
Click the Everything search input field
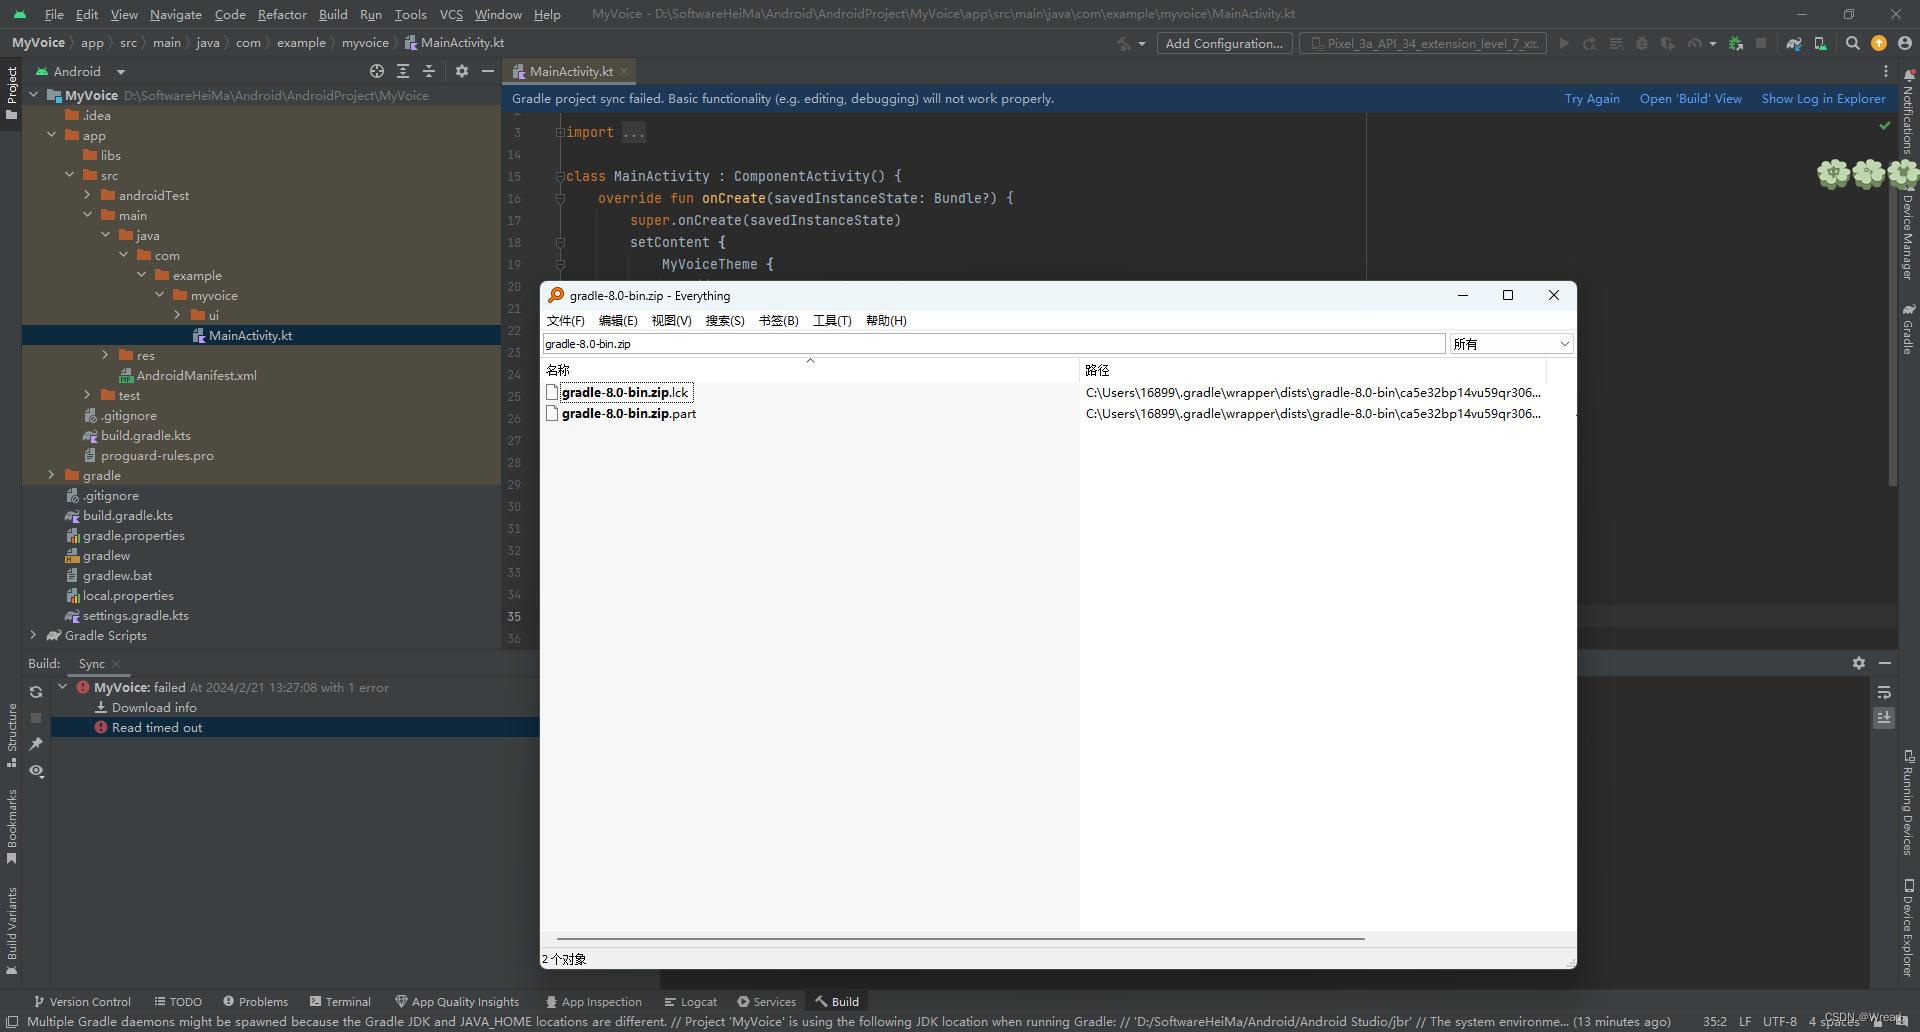coord(993,344)
